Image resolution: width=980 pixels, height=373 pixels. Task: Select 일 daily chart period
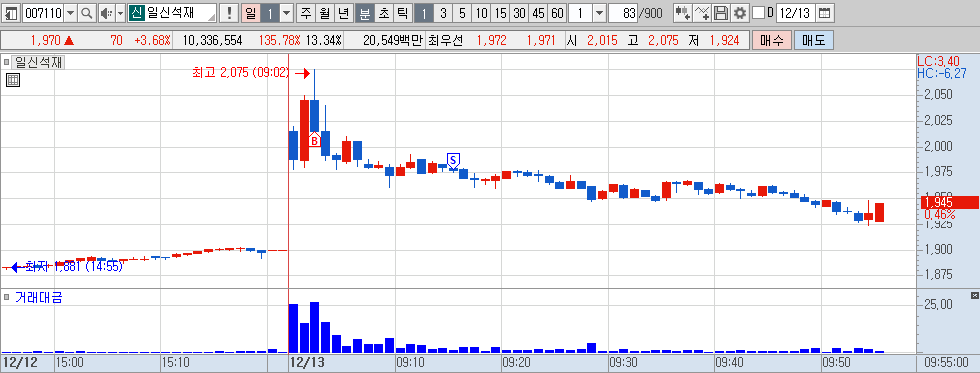point(251,12)
